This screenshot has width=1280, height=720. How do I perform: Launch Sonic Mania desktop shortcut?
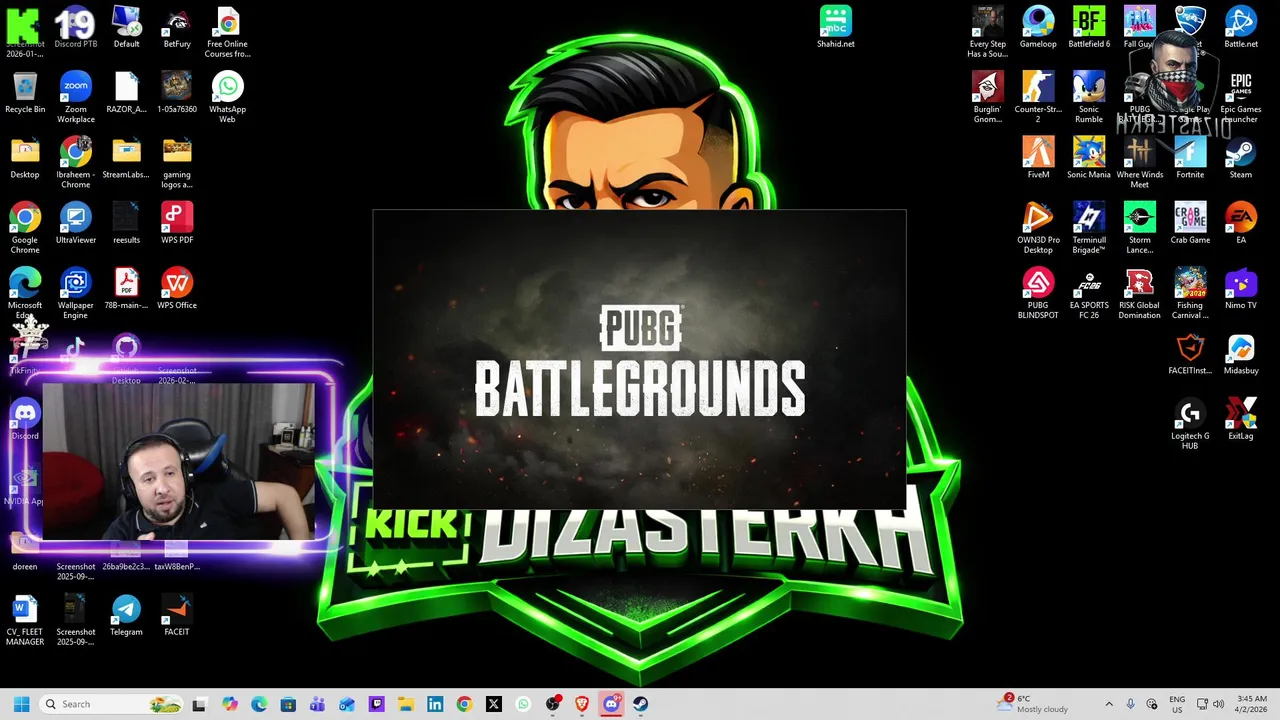[x=1089, y=159]
